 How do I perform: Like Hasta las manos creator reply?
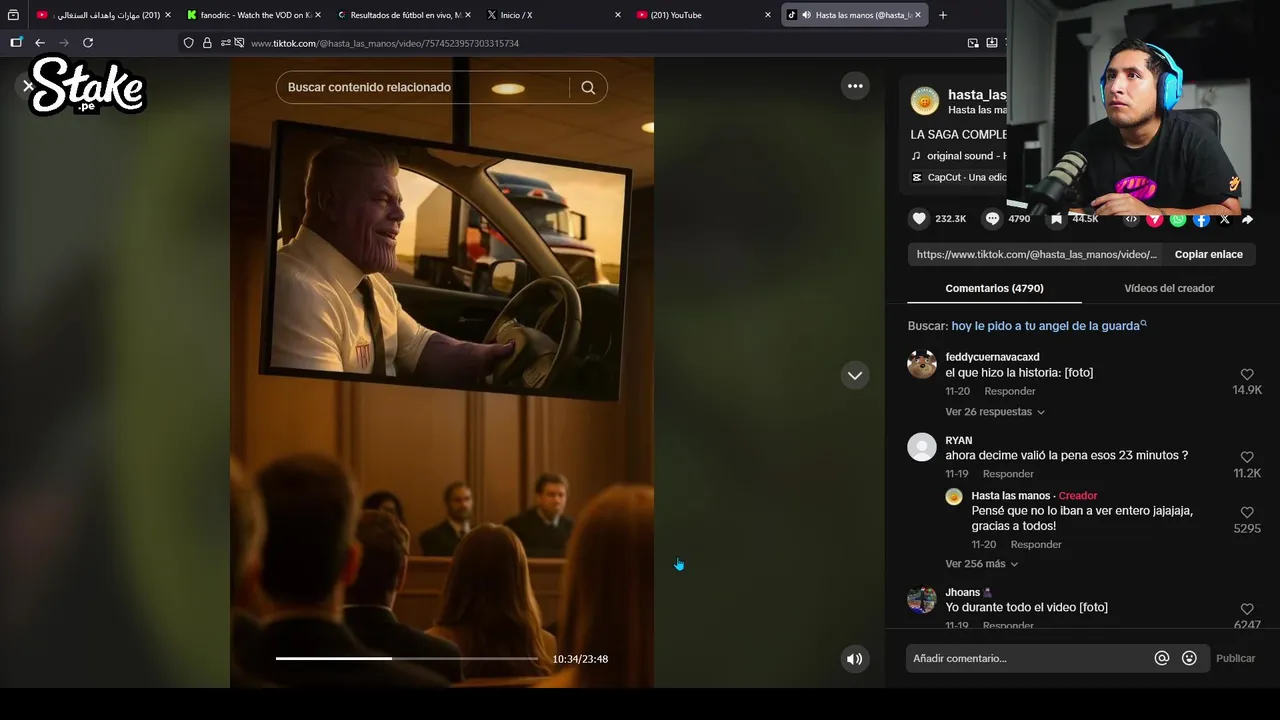(1247, 513)
